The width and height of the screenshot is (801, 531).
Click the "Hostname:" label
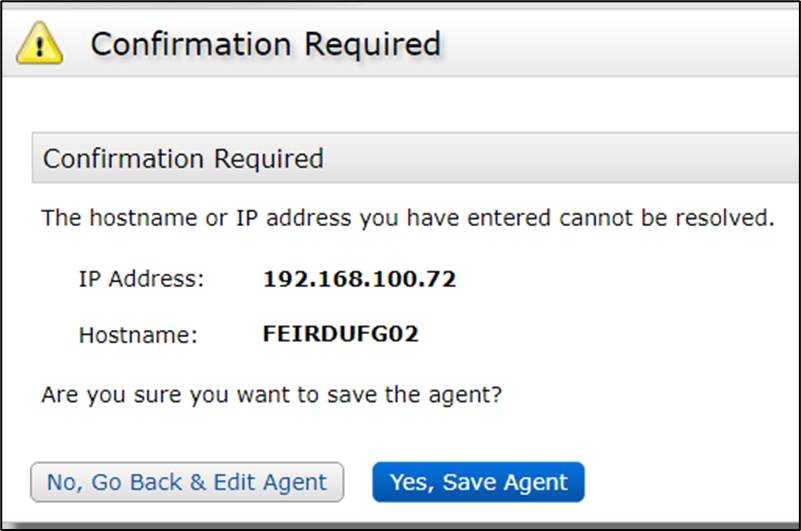point(139,335)
